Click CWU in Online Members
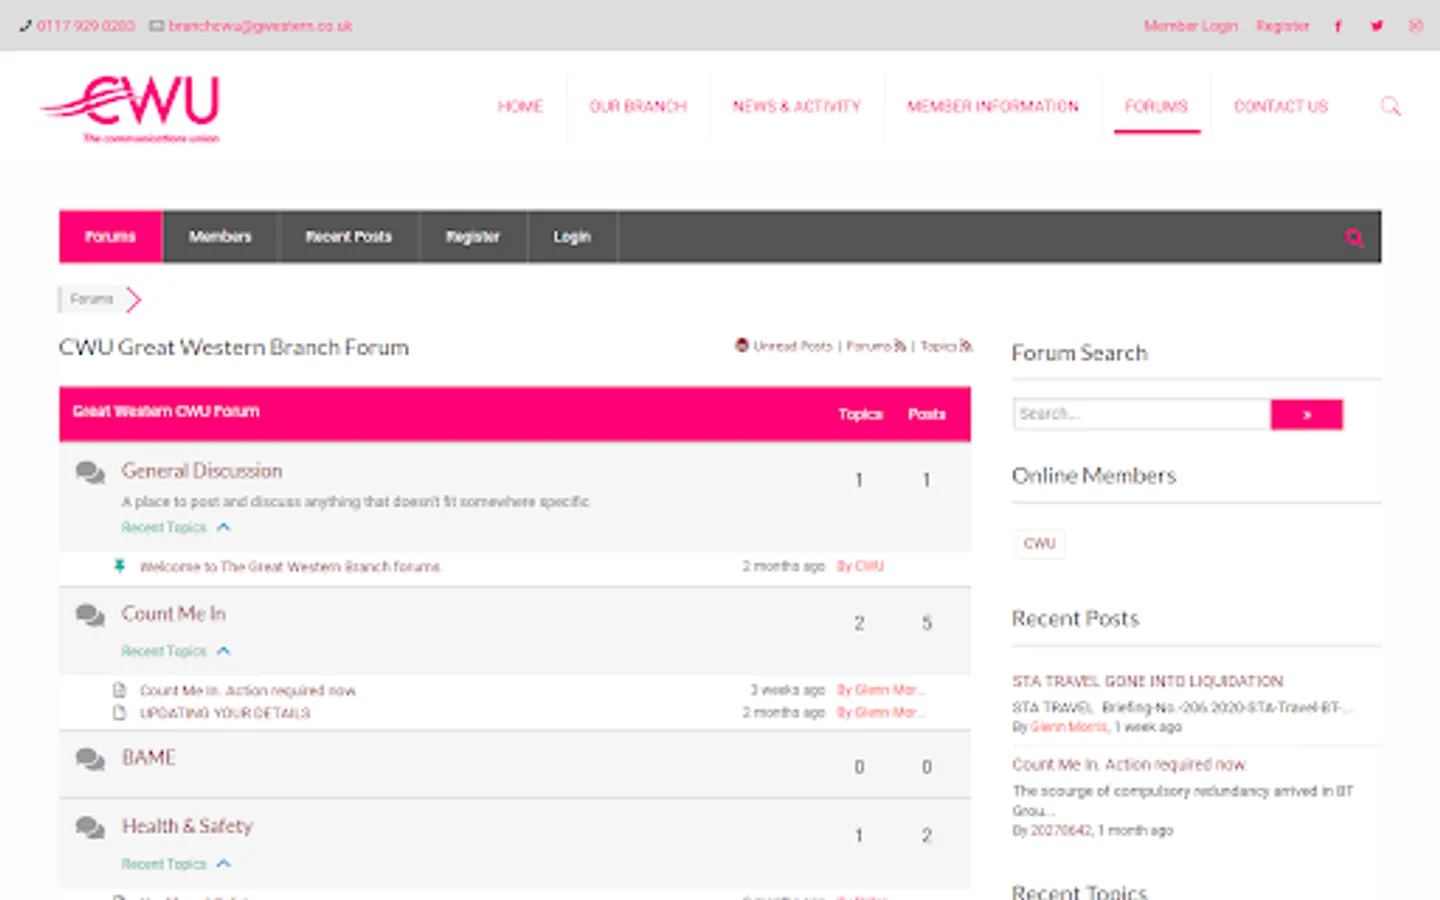The image size is (1440, 900). [1039, 544]
